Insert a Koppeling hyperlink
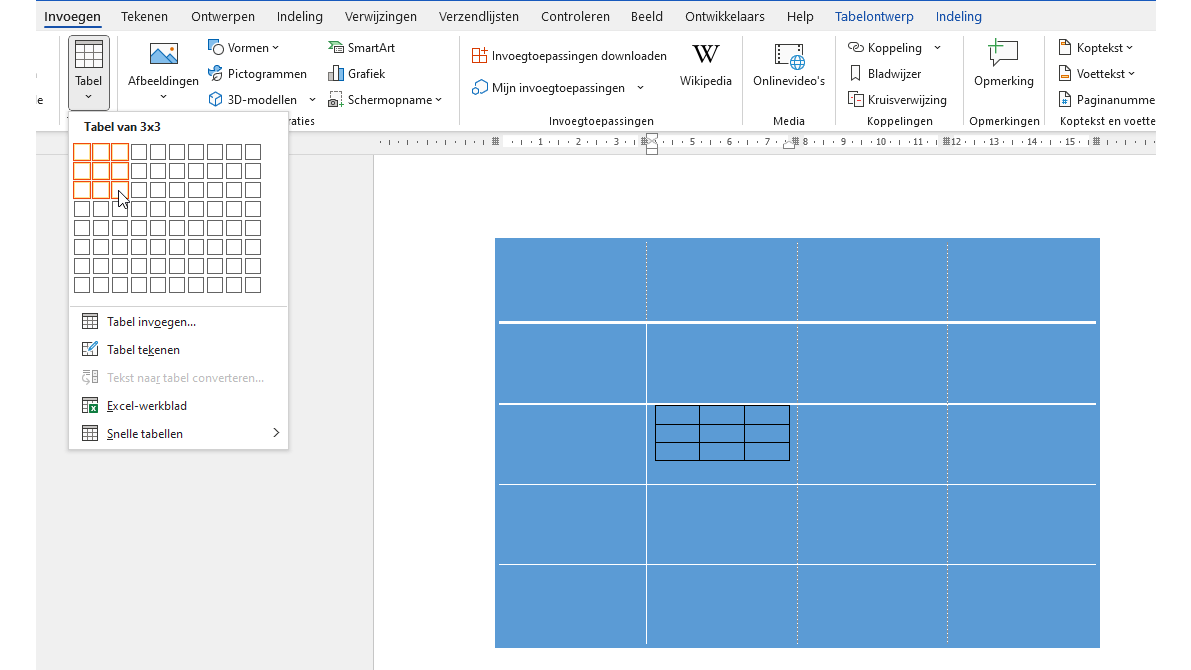The width and height of the screenshot is (1191, 670). pyautogui.click(x=885, y=48)
